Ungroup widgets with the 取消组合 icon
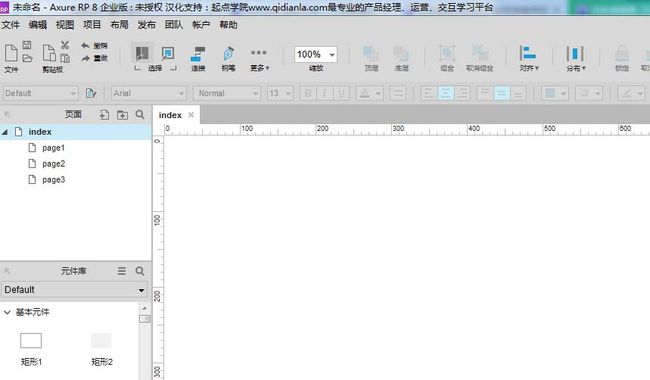650x380 pixels. [480, 58]
